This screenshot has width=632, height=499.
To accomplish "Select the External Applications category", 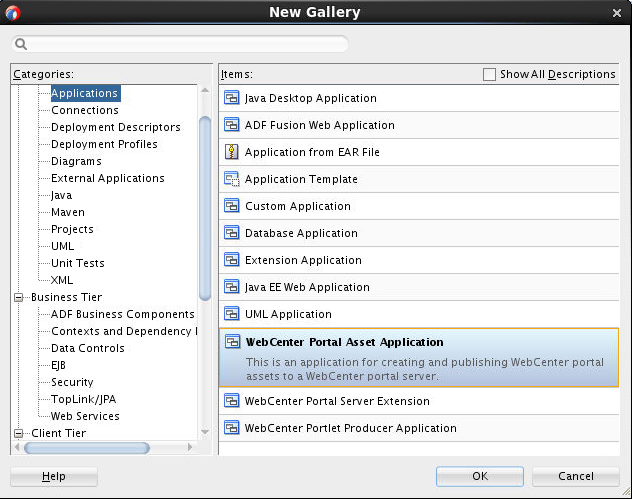I will 108,178.
